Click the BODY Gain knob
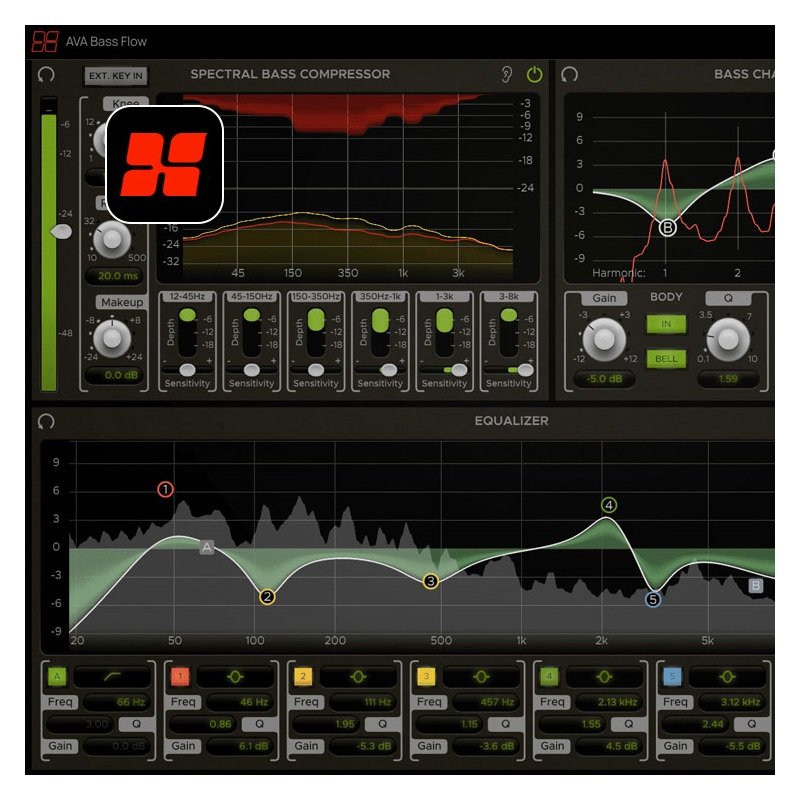 pyautogui.click(x=604, y=339)
